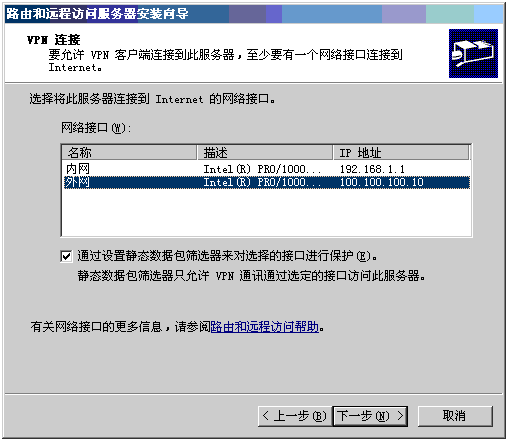Click empty area of interface list
This screenshot has height=441, width=508.
(267, 212)
